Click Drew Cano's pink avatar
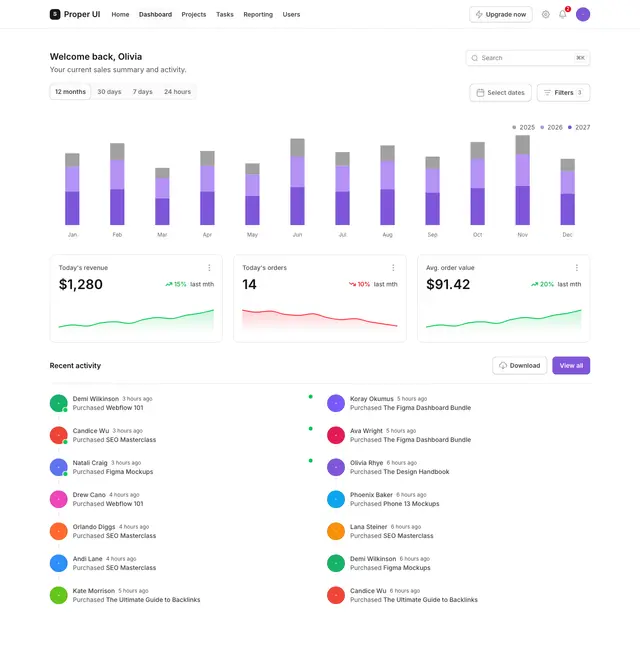640x647 pixels. pos(59,499)
